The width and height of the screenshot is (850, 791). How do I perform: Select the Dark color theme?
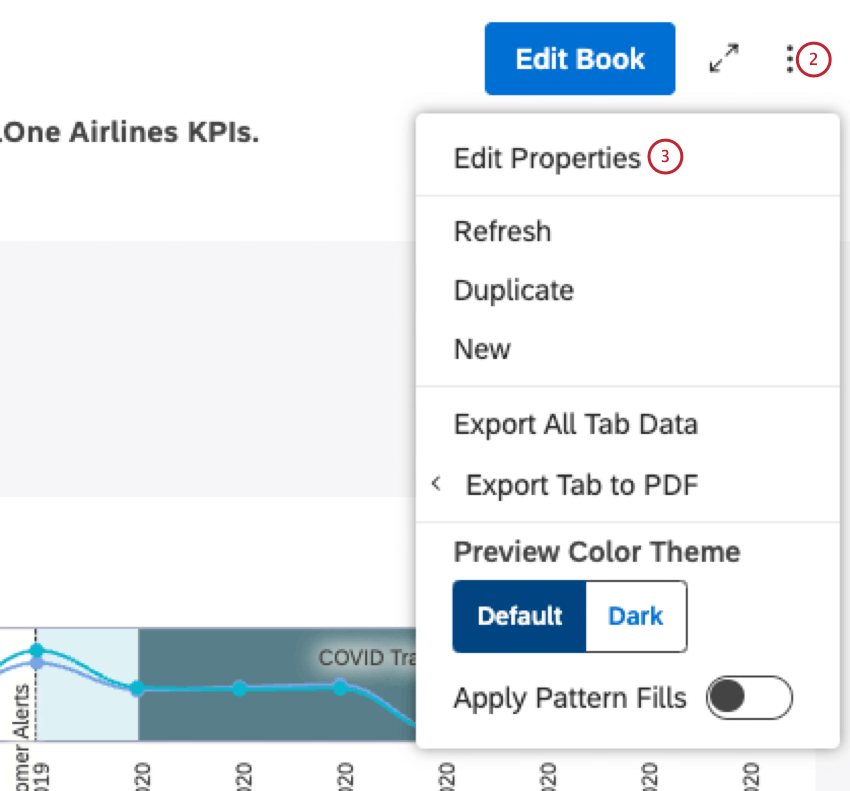tap(635, 616)
